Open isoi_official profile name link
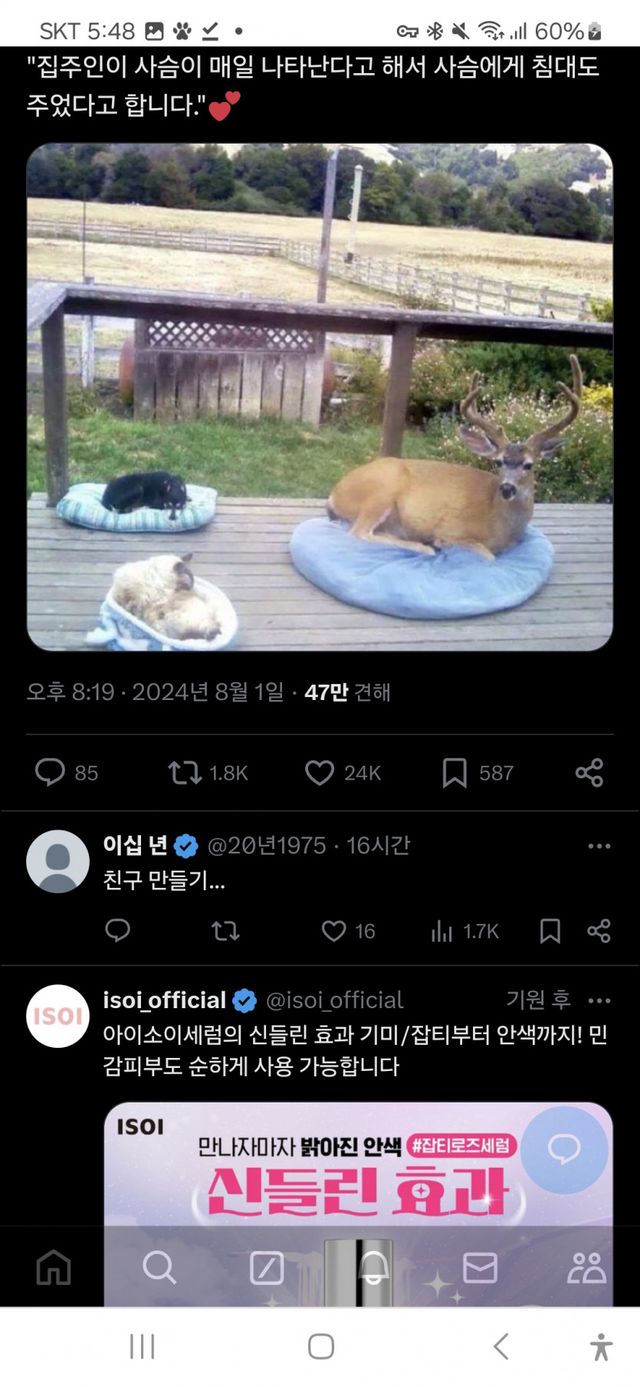 (x=165, y=1000)
